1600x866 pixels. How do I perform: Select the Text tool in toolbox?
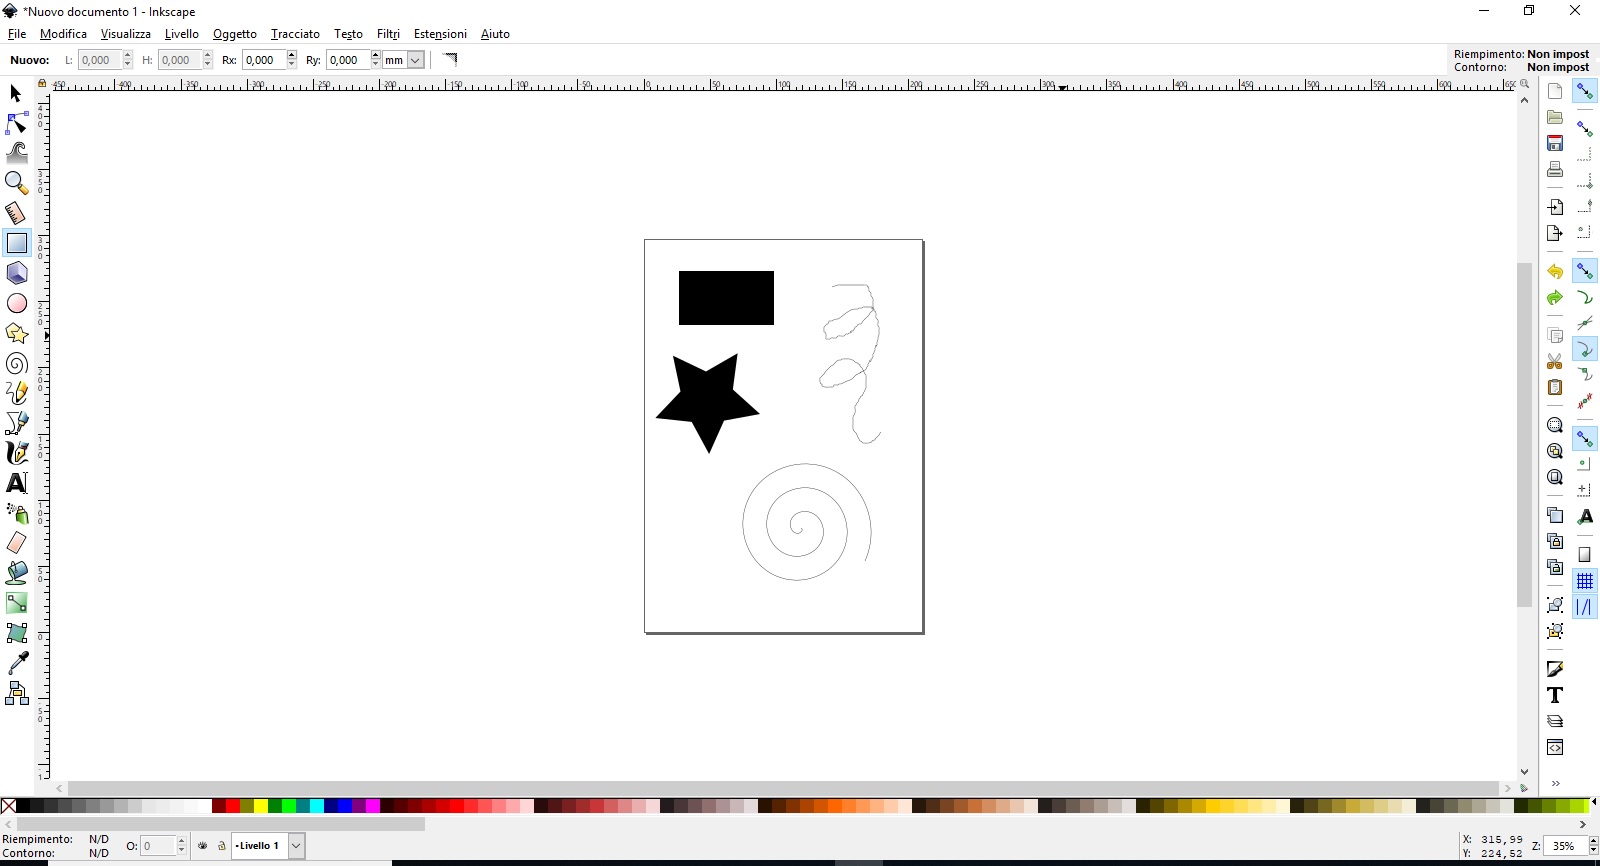coord(16,483)
